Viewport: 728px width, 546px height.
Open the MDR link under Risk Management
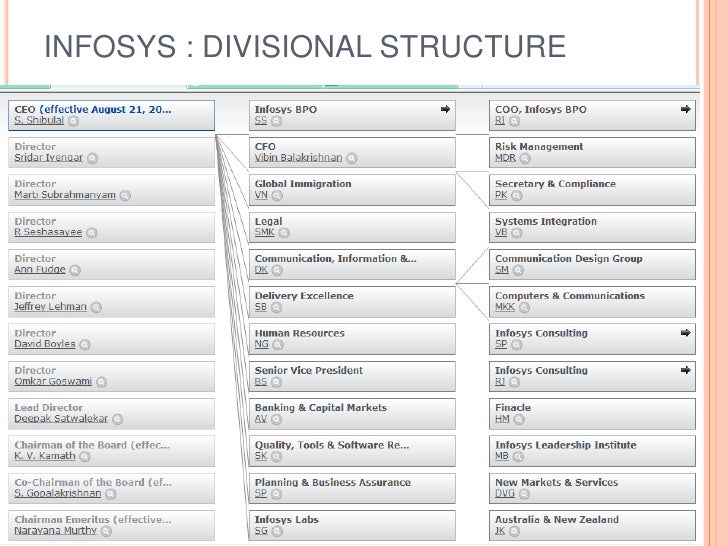pyautogui.click(x=505, y=157)
